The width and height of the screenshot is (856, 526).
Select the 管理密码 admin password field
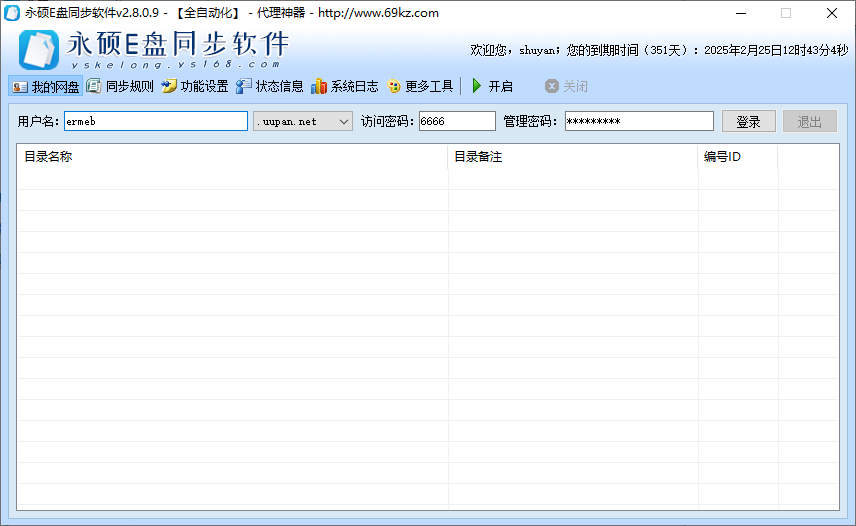click(x=638, y=121)
